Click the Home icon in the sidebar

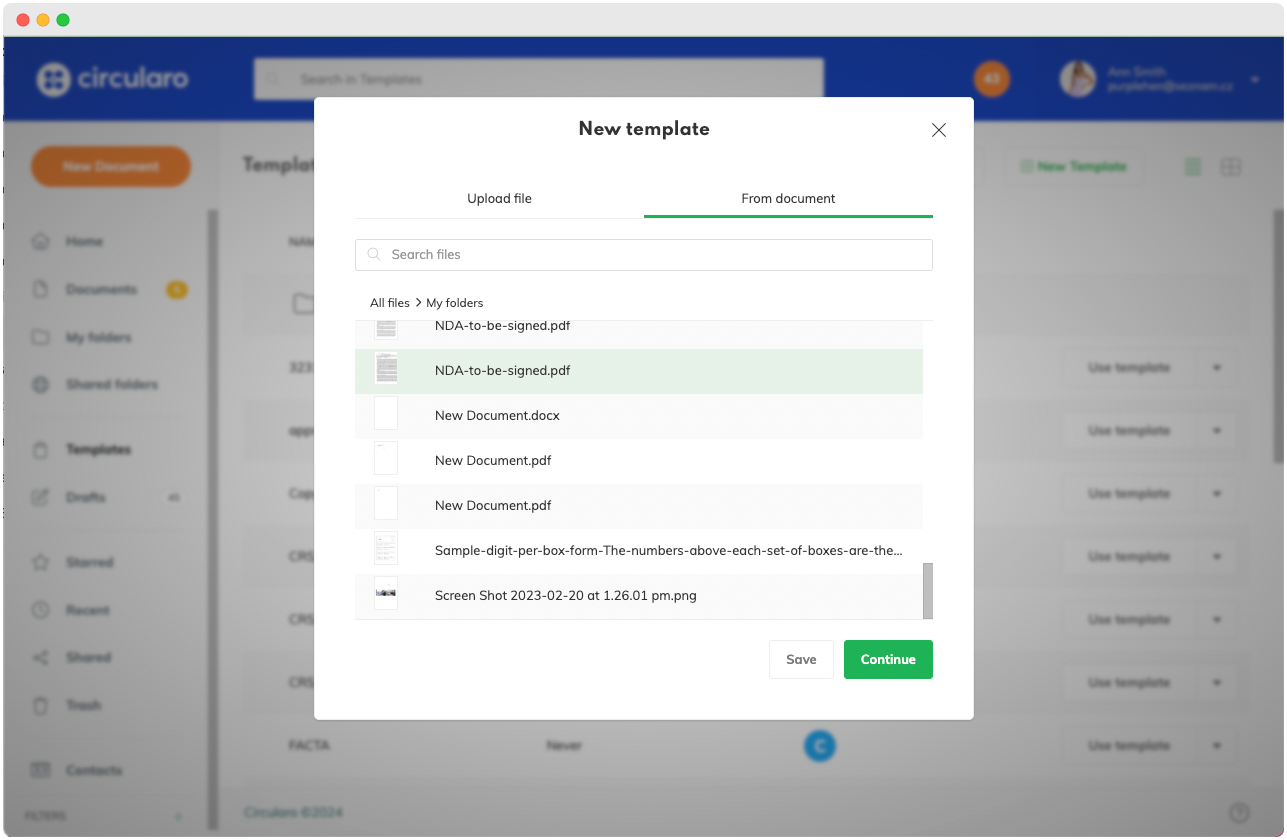coord(41,241)
